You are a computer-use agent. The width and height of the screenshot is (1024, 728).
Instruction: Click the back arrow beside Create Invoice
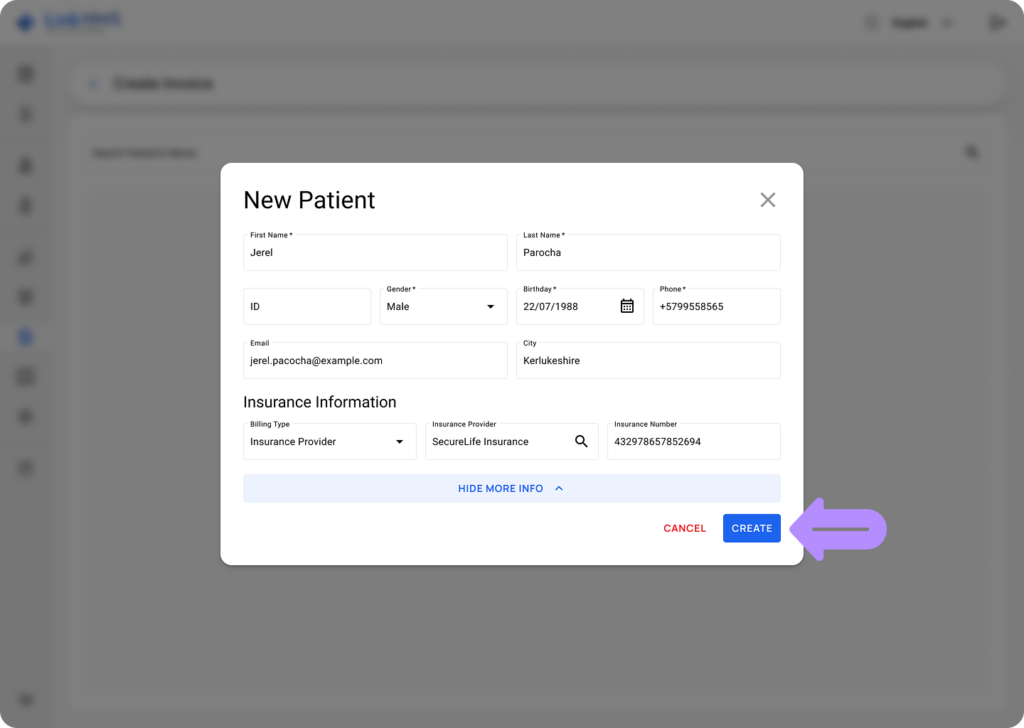click(x=93, y=84)
